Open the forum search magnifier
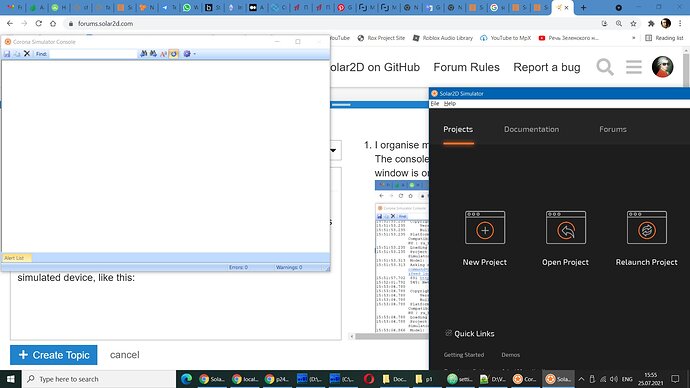Image resolution: width=690 pixels, height=388 pixels. click(605, 67)
